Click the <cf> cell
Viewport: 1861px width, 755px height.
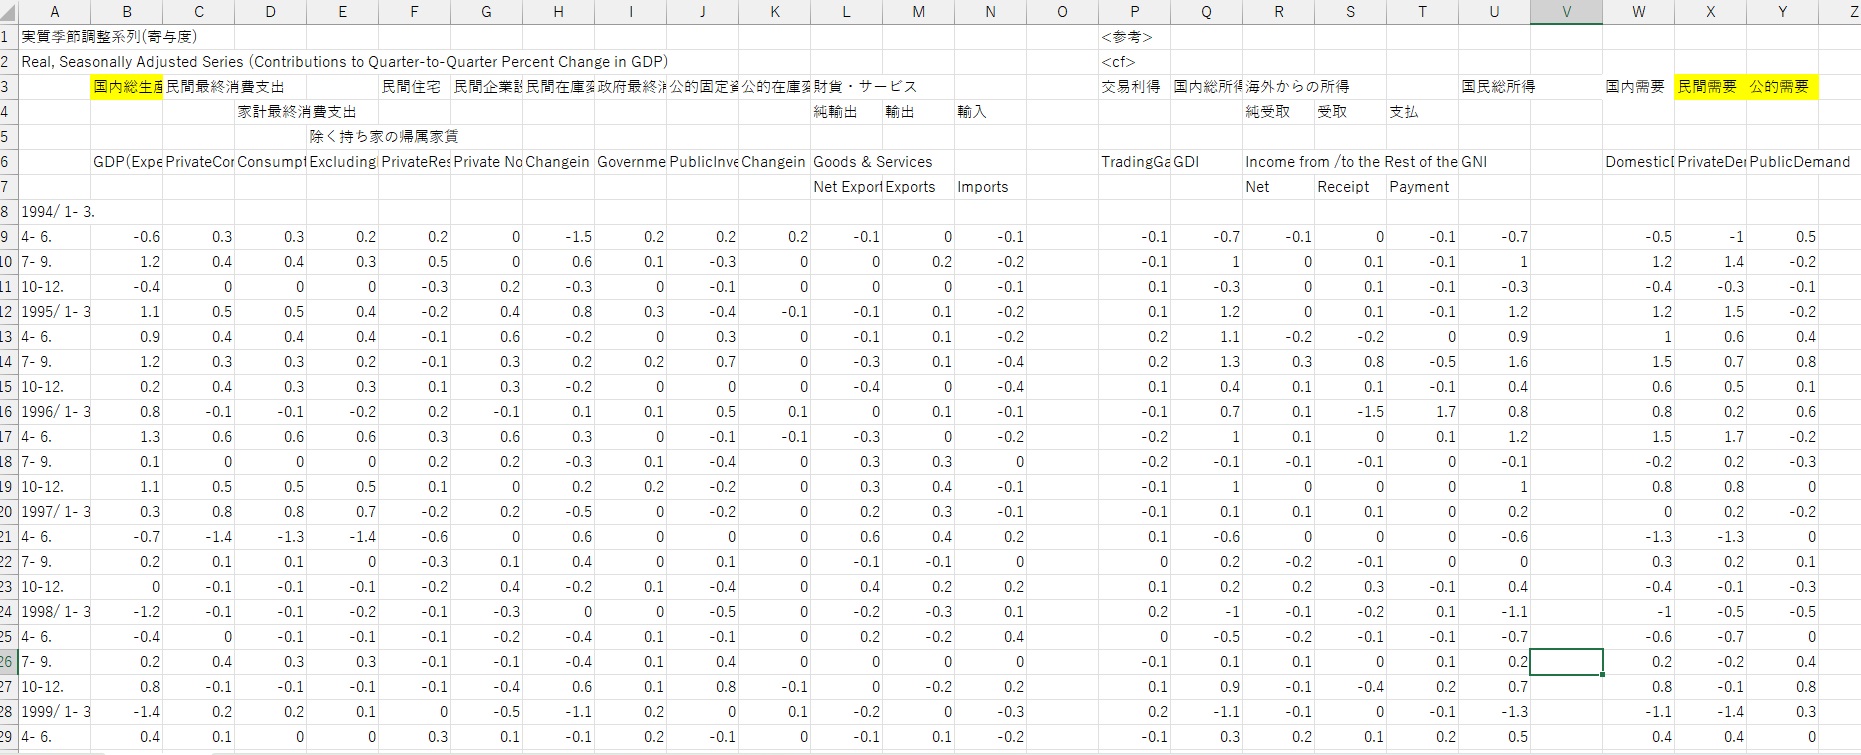click(x=1119, y=62)
